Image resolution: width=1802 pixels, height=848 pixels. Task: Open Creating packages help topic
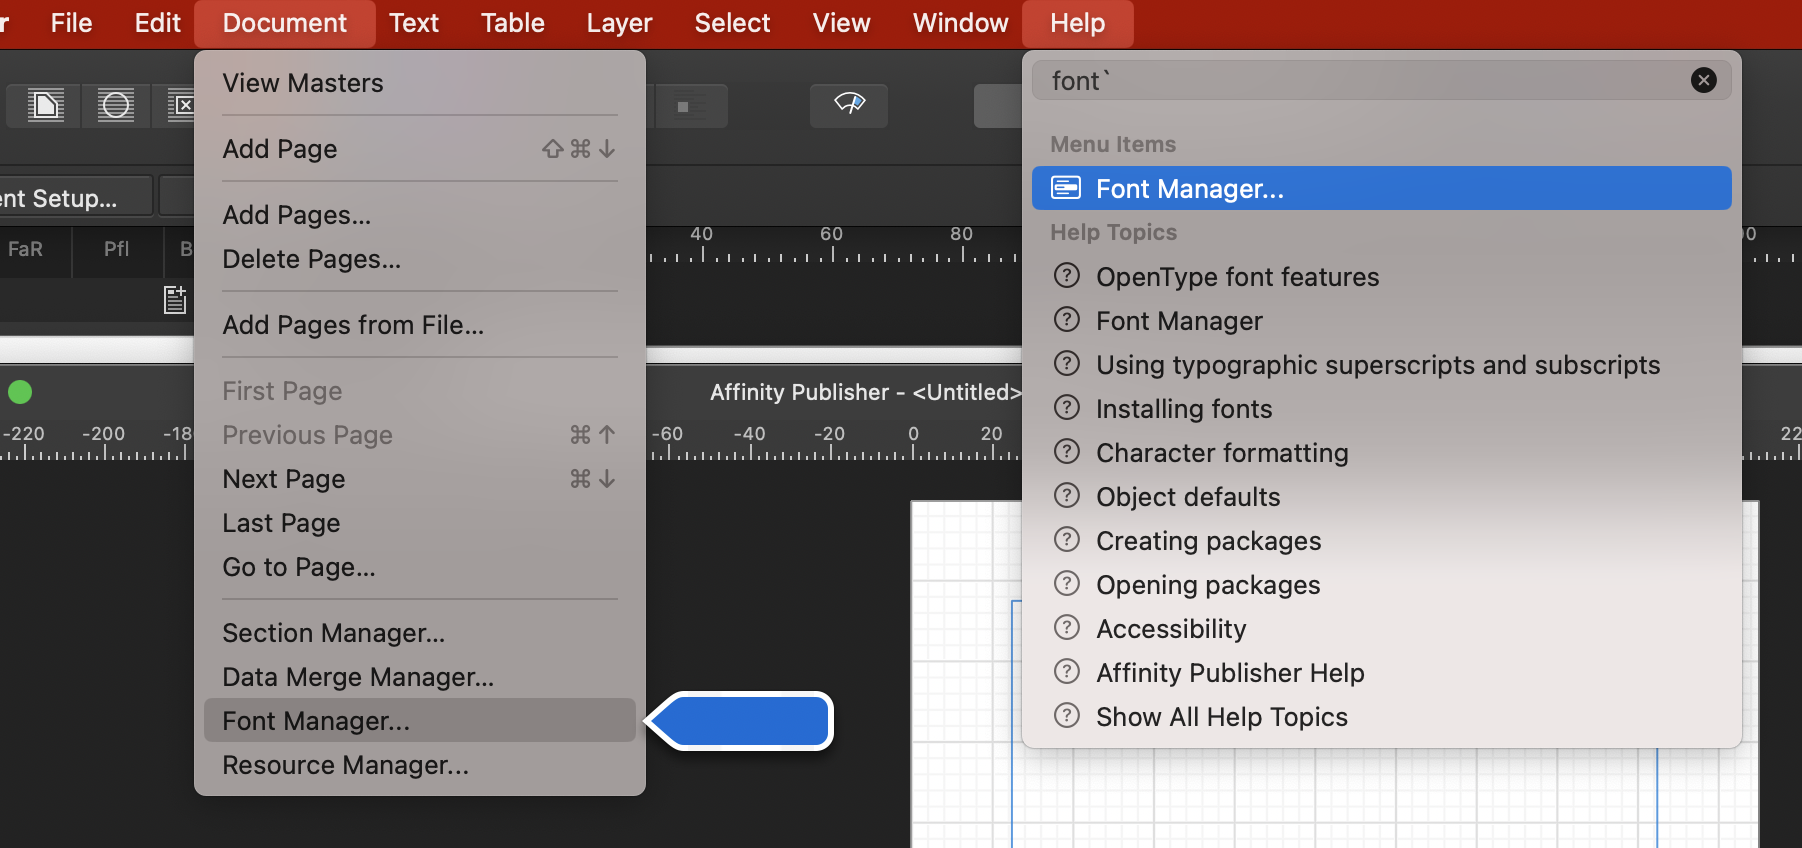[1382, 541]
